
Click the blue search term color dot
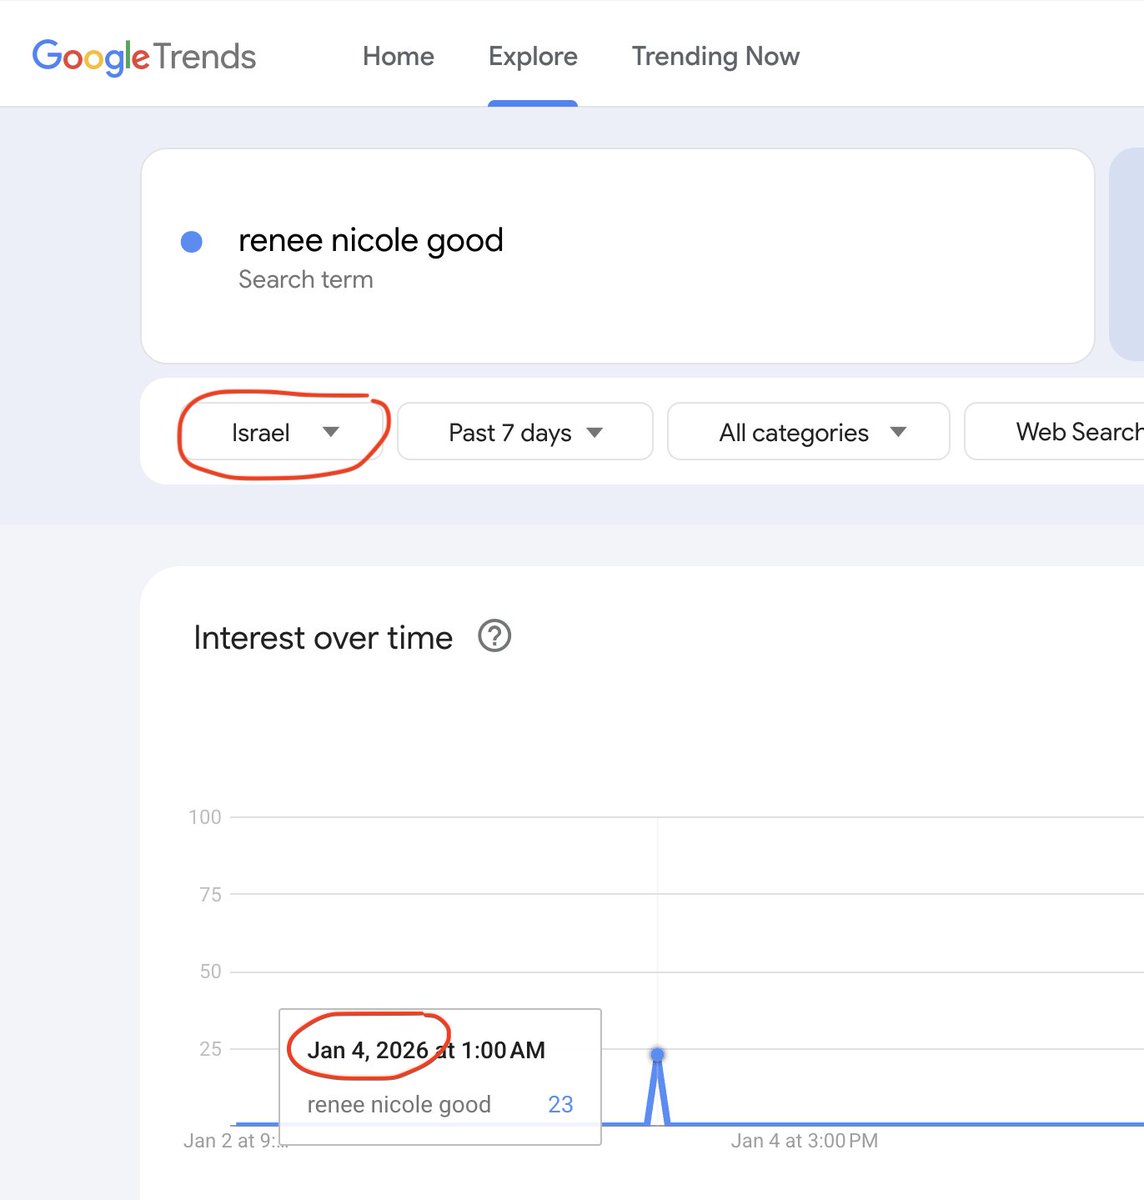click(191, 241)
